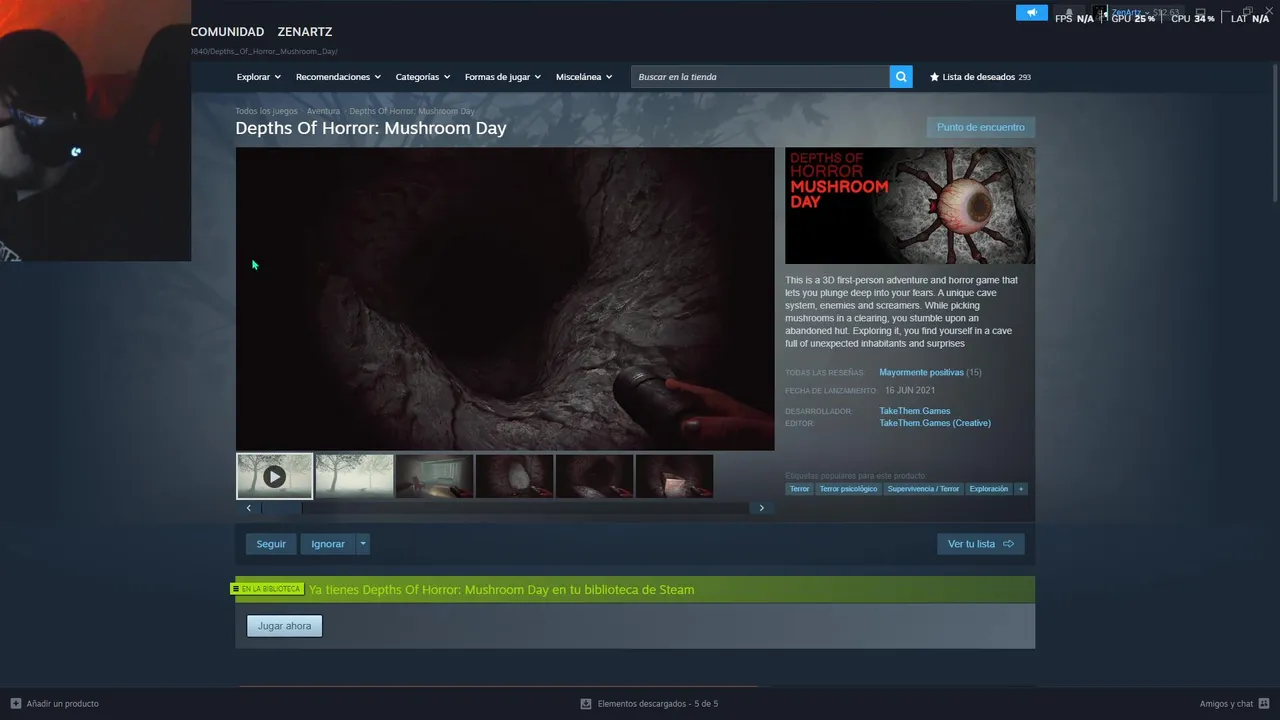
Task: Click the Todos los juegos breadcrumb
Action: [266, 111]
